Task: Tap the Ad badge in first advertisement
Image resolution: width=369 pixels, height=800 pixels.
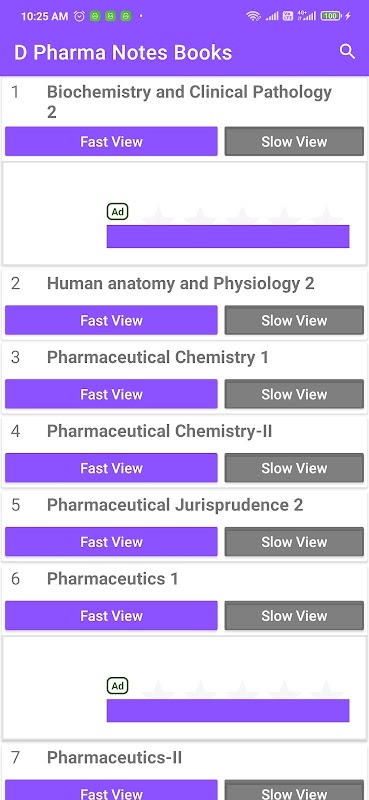Action: 117,212
